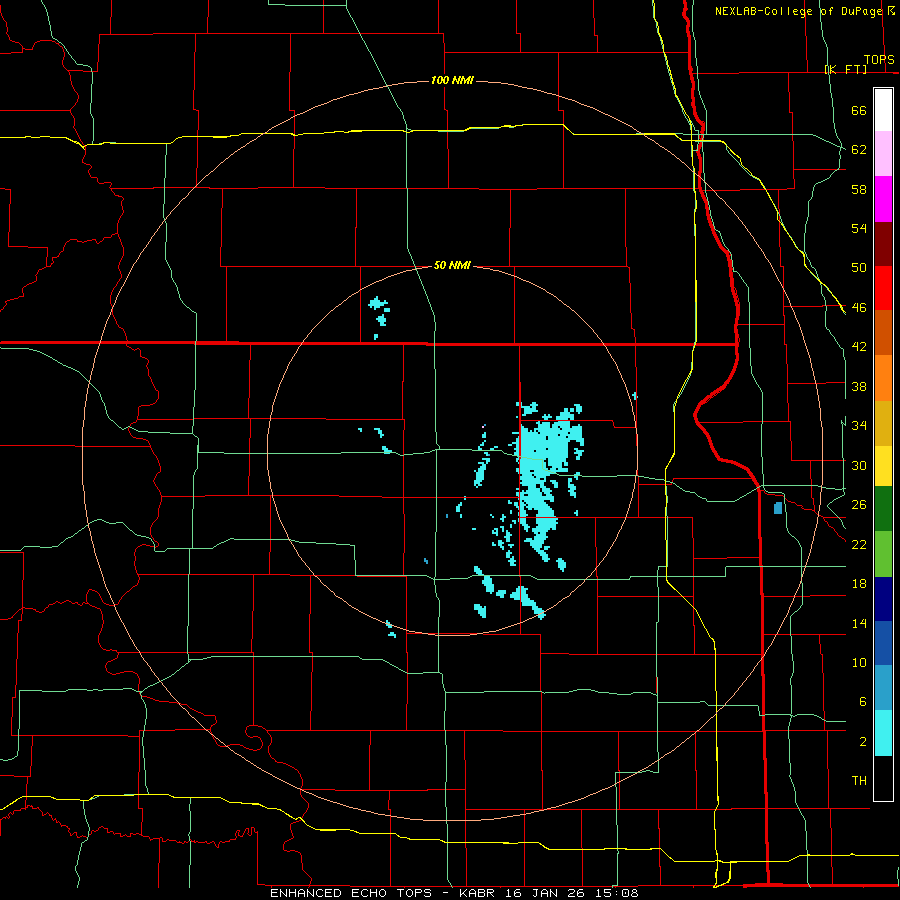Click the 66 legend value
The image size is (900, 900).
pyautogui.click(x=859, y=110)
